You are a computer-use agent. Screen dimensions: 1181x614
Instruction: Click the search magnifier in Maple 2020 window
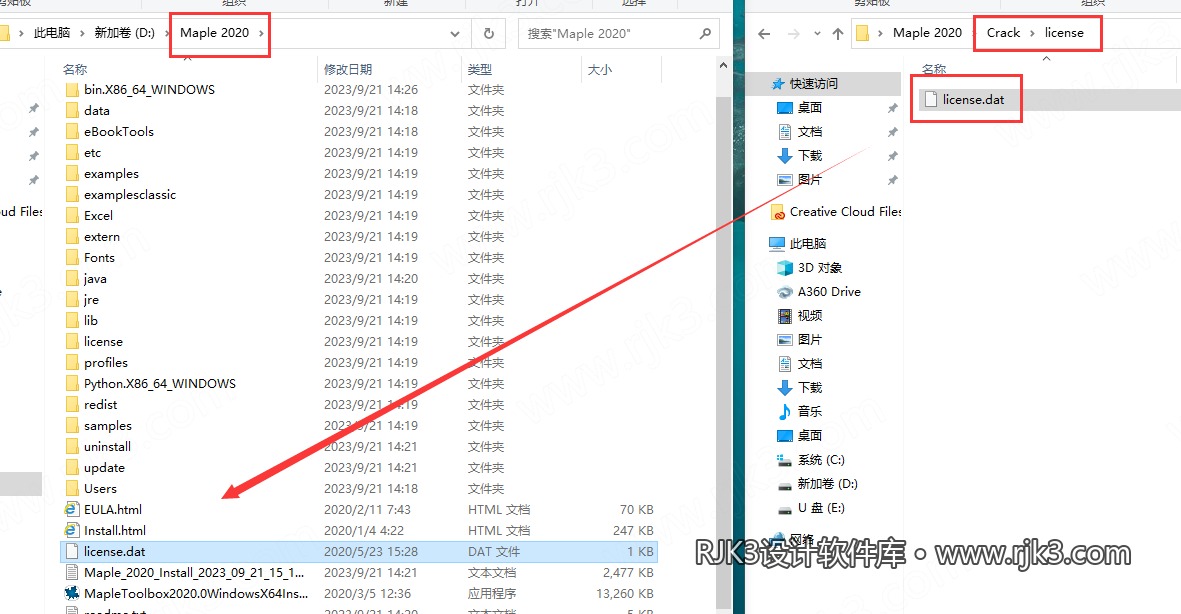pos(705,34)
